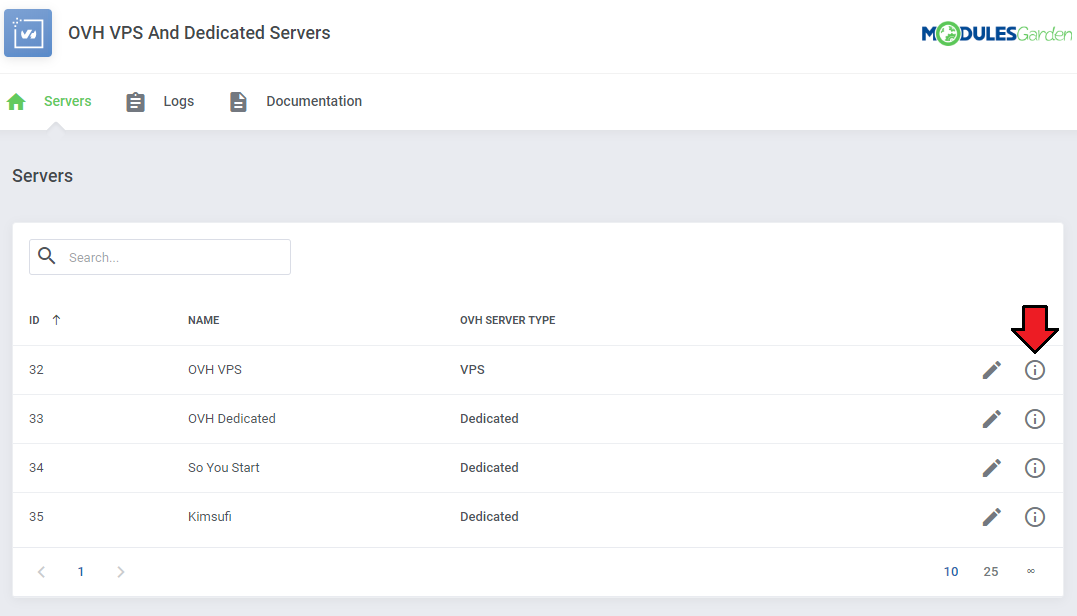Click the green home icon
This screenshot has height=616, width=1077.
(x=16, y=102)
